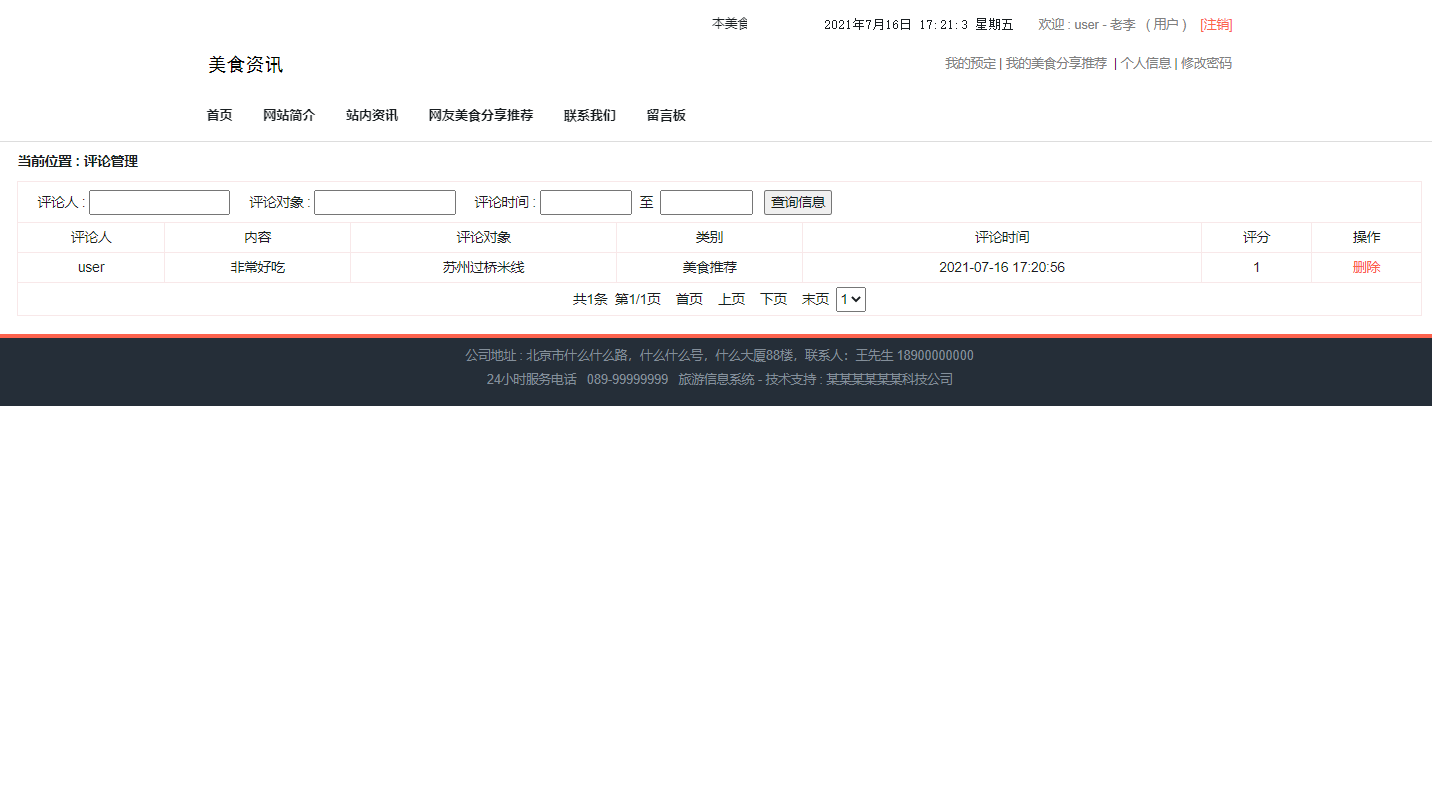Click the 公司地址 footer line

[719, 355]
